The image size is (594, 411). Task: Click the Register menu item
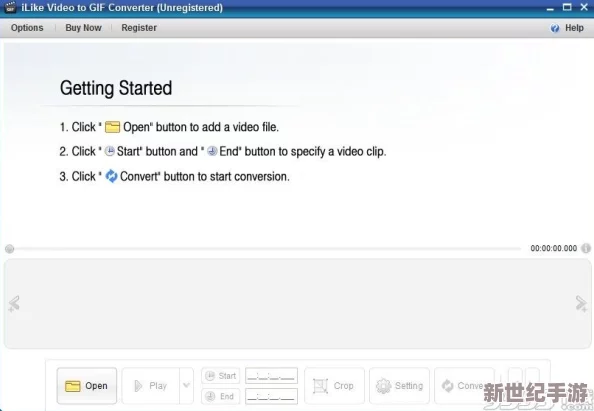139,28
